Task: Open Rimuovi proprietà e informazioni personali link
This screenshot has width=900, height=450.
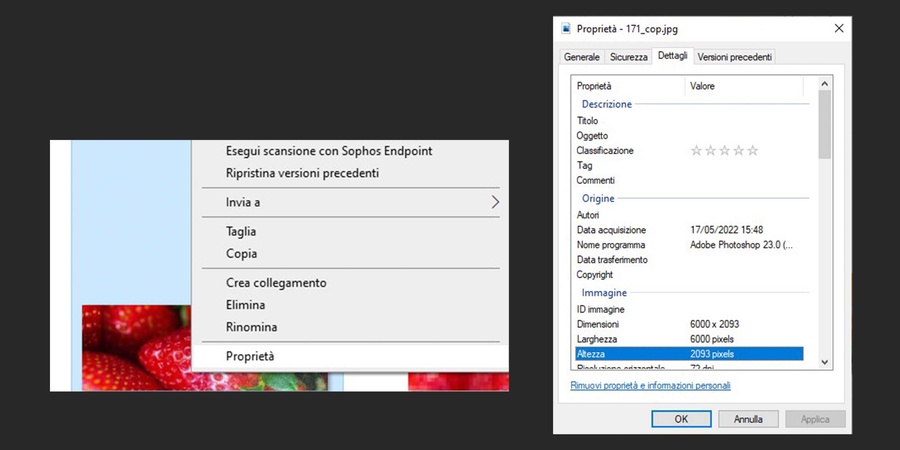Action: click(650, 385)
